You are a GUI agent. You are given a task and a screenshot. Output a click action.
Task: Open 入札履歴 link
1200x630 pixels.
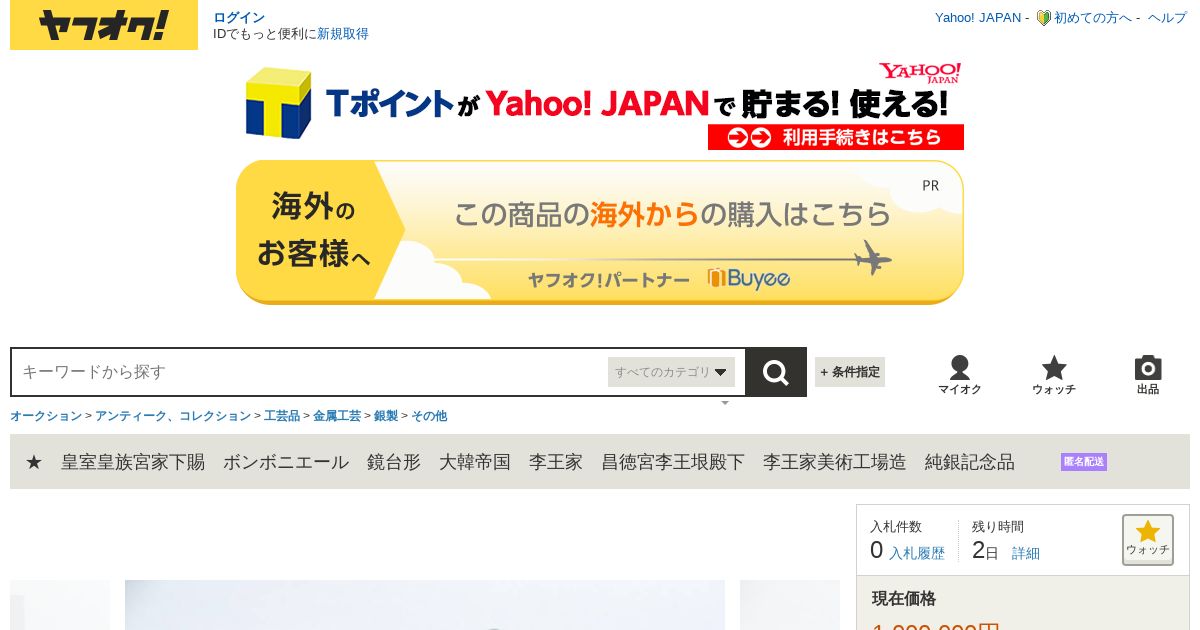[x=917, y=553]
